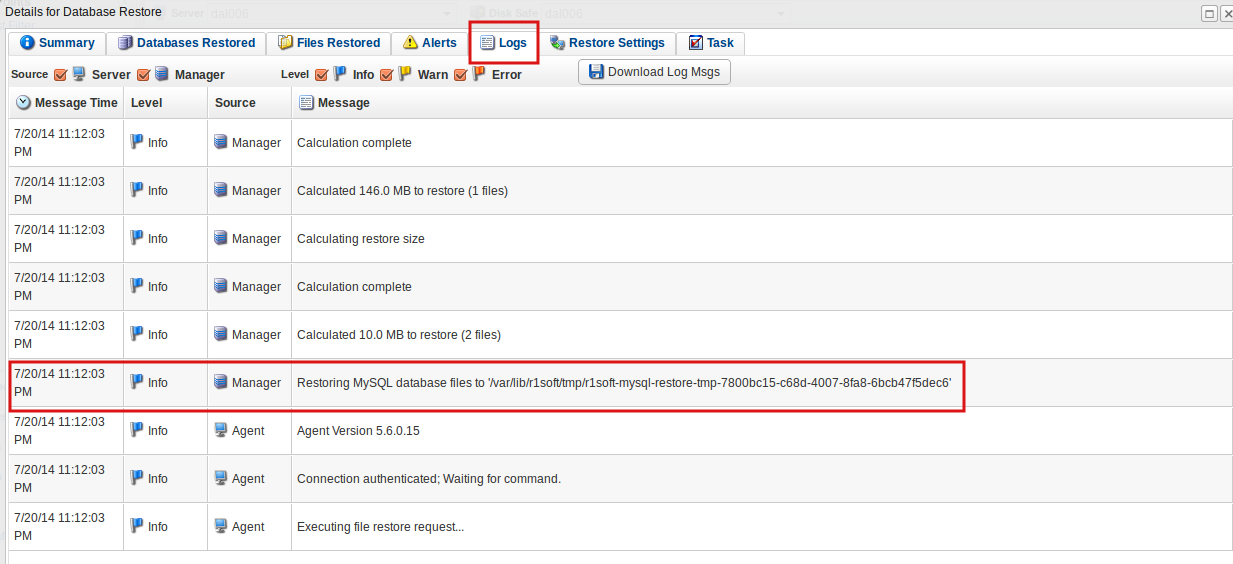The width and height of the screenshot is (1233, 564).
Task: Select the Logs tab
Action: (504, 43)
